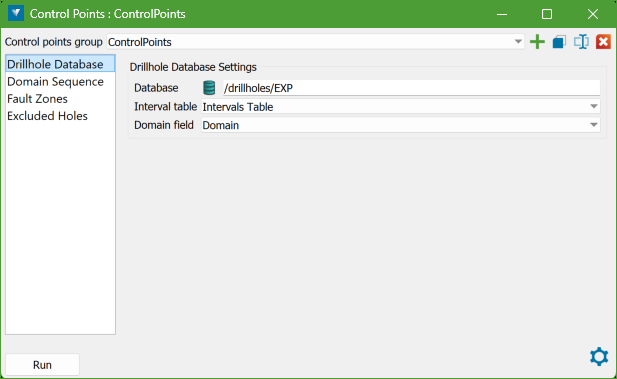Switch to Domain Sequence section
Image resolution: width=617 pixels, height=379 pixels.
60,81
